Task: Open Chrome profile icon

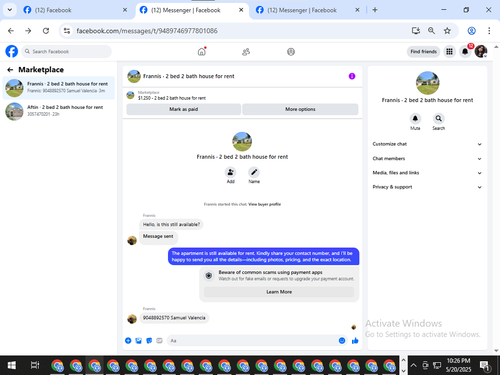Action: click(471, 31)
